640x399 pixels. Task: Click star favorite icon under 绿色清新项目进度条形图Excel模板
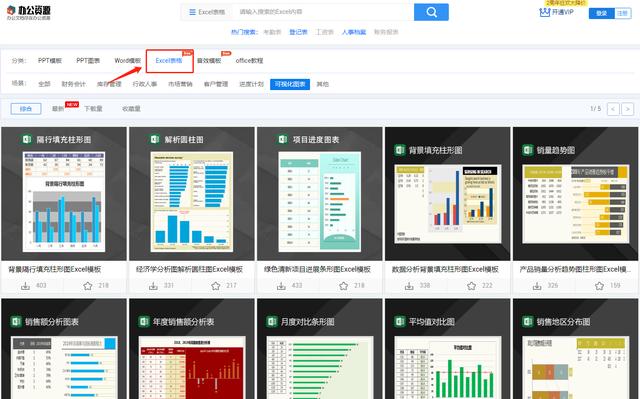pyautogui.click(x=344, y=286)
